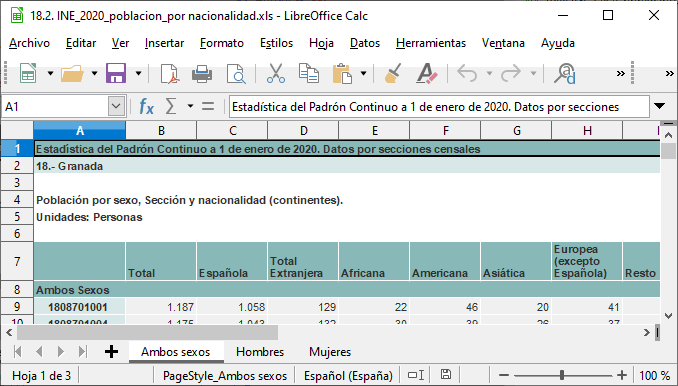678x386 pixels.
Task: Switch to the Mujeres sheet tab
Action: coord(330,352)
